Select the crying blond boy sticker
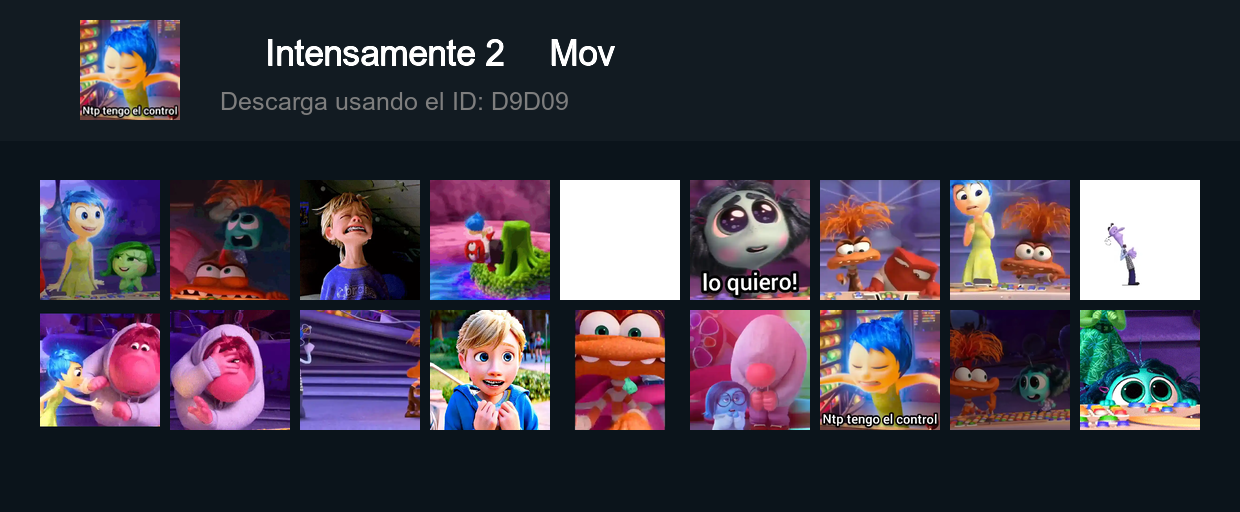Screen dimensions: 1240x512 360,240
